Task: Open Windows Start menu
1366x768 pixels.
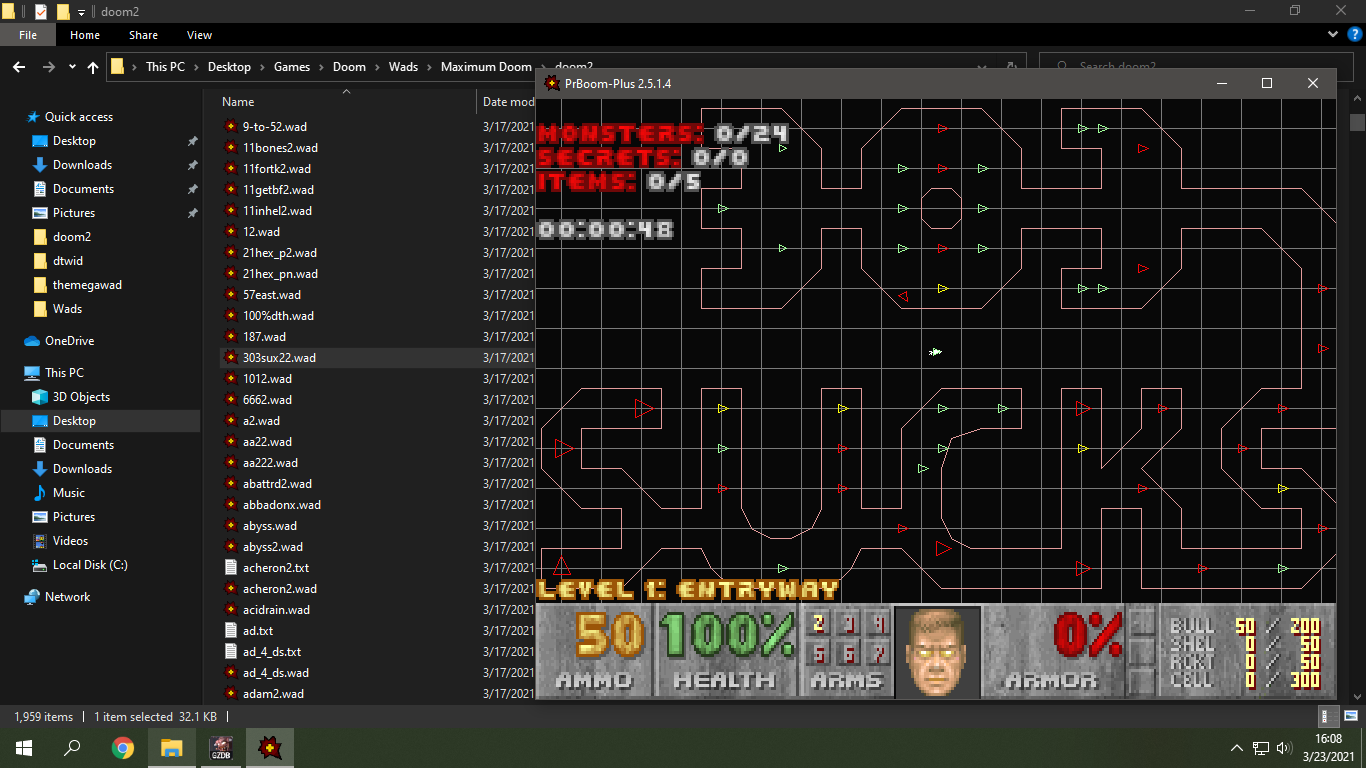Action: 24,747
